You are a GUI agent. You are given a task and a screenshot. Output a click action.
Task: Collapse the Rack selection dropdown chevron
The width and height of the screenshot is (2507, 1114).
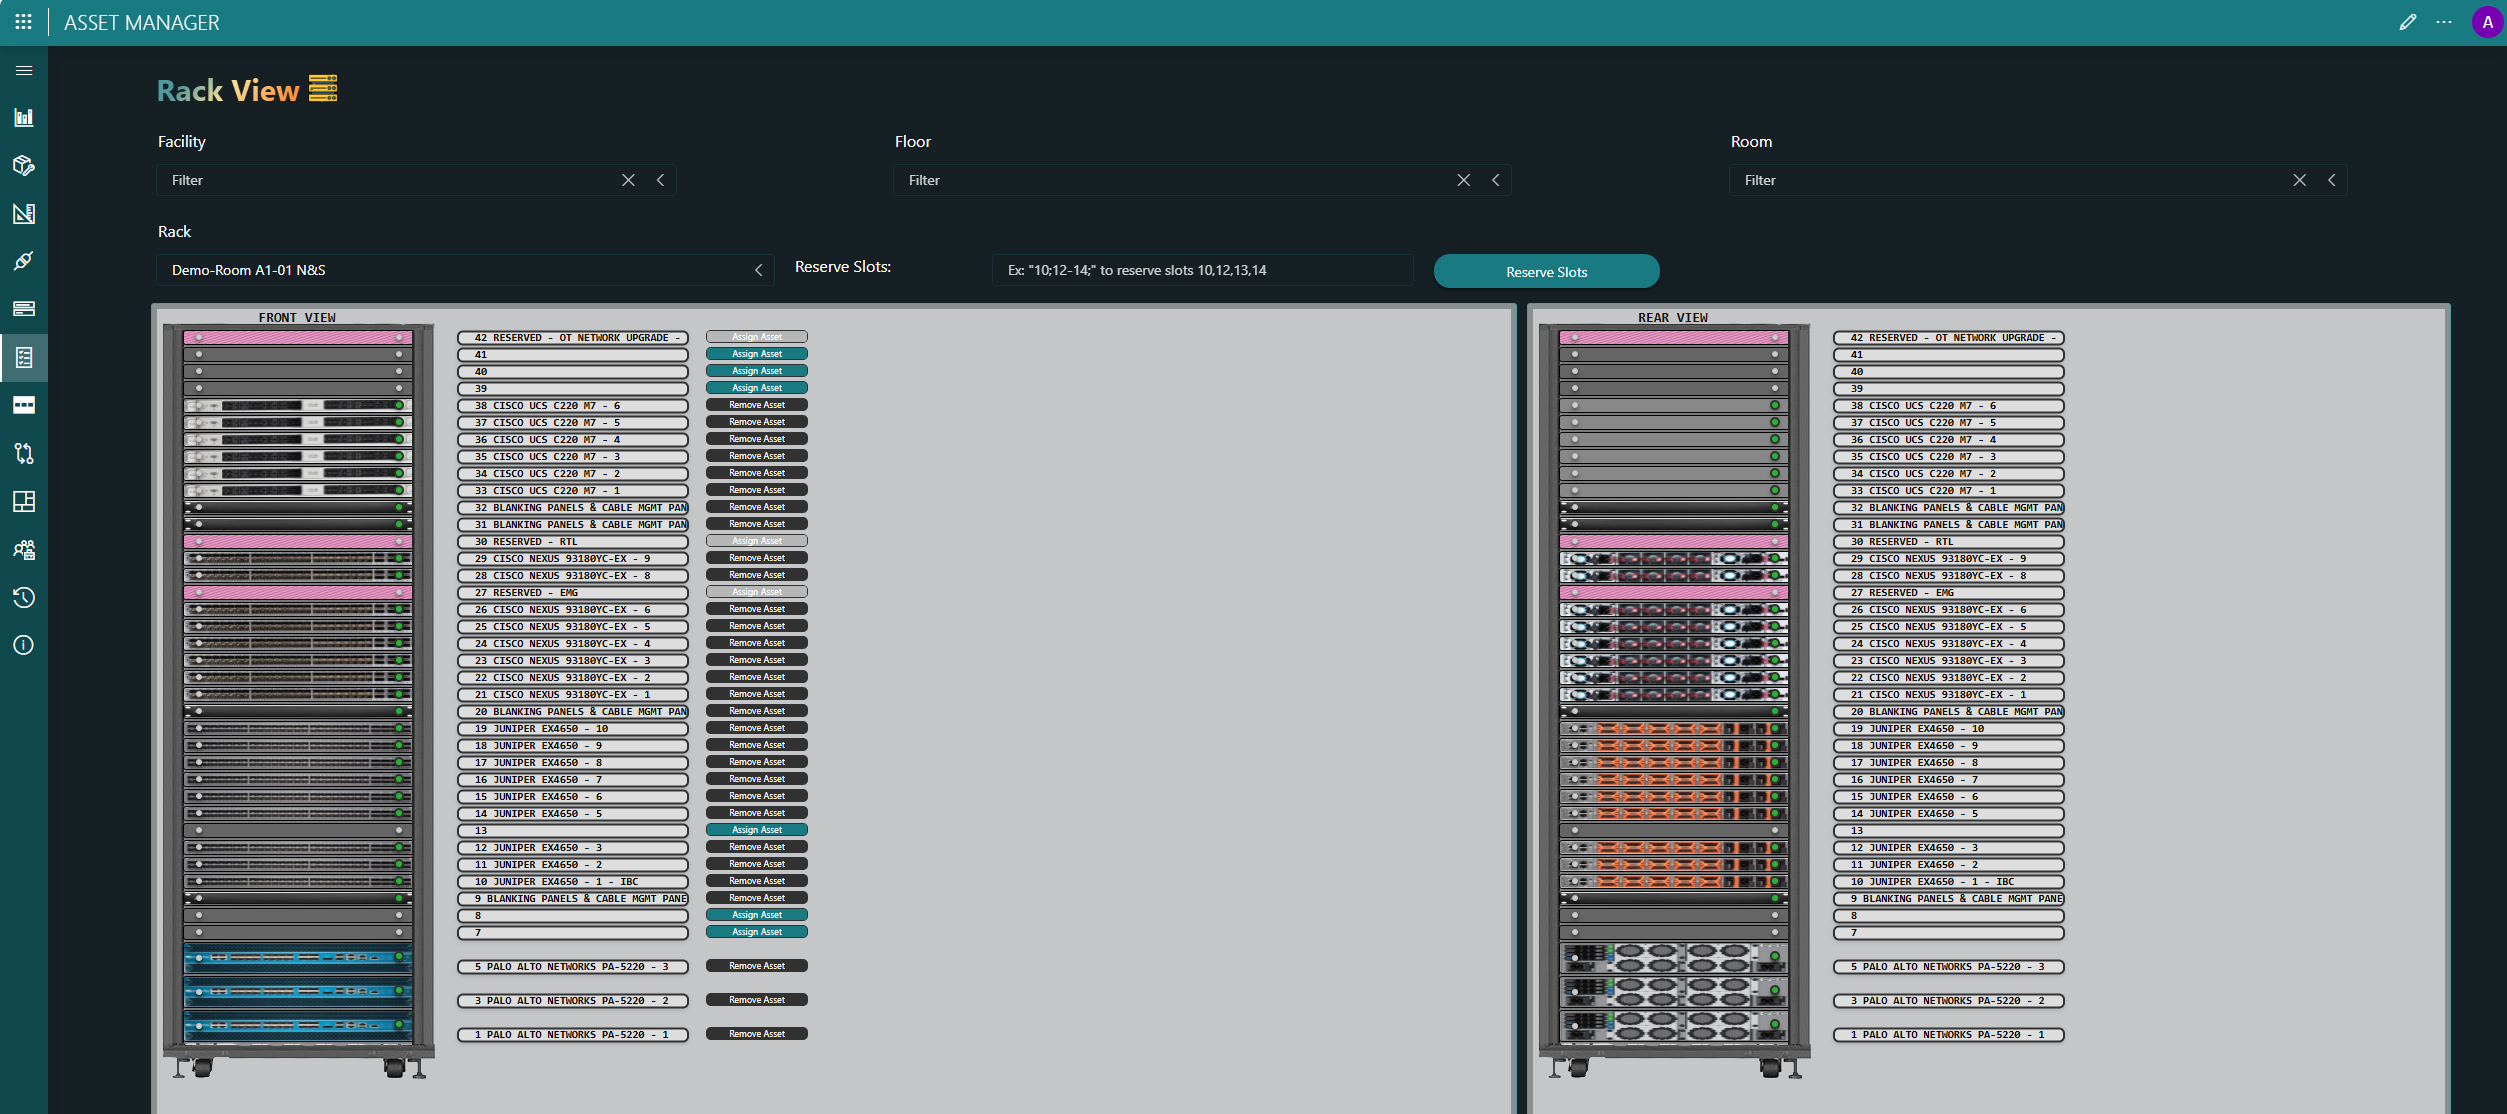click(757, 269)
